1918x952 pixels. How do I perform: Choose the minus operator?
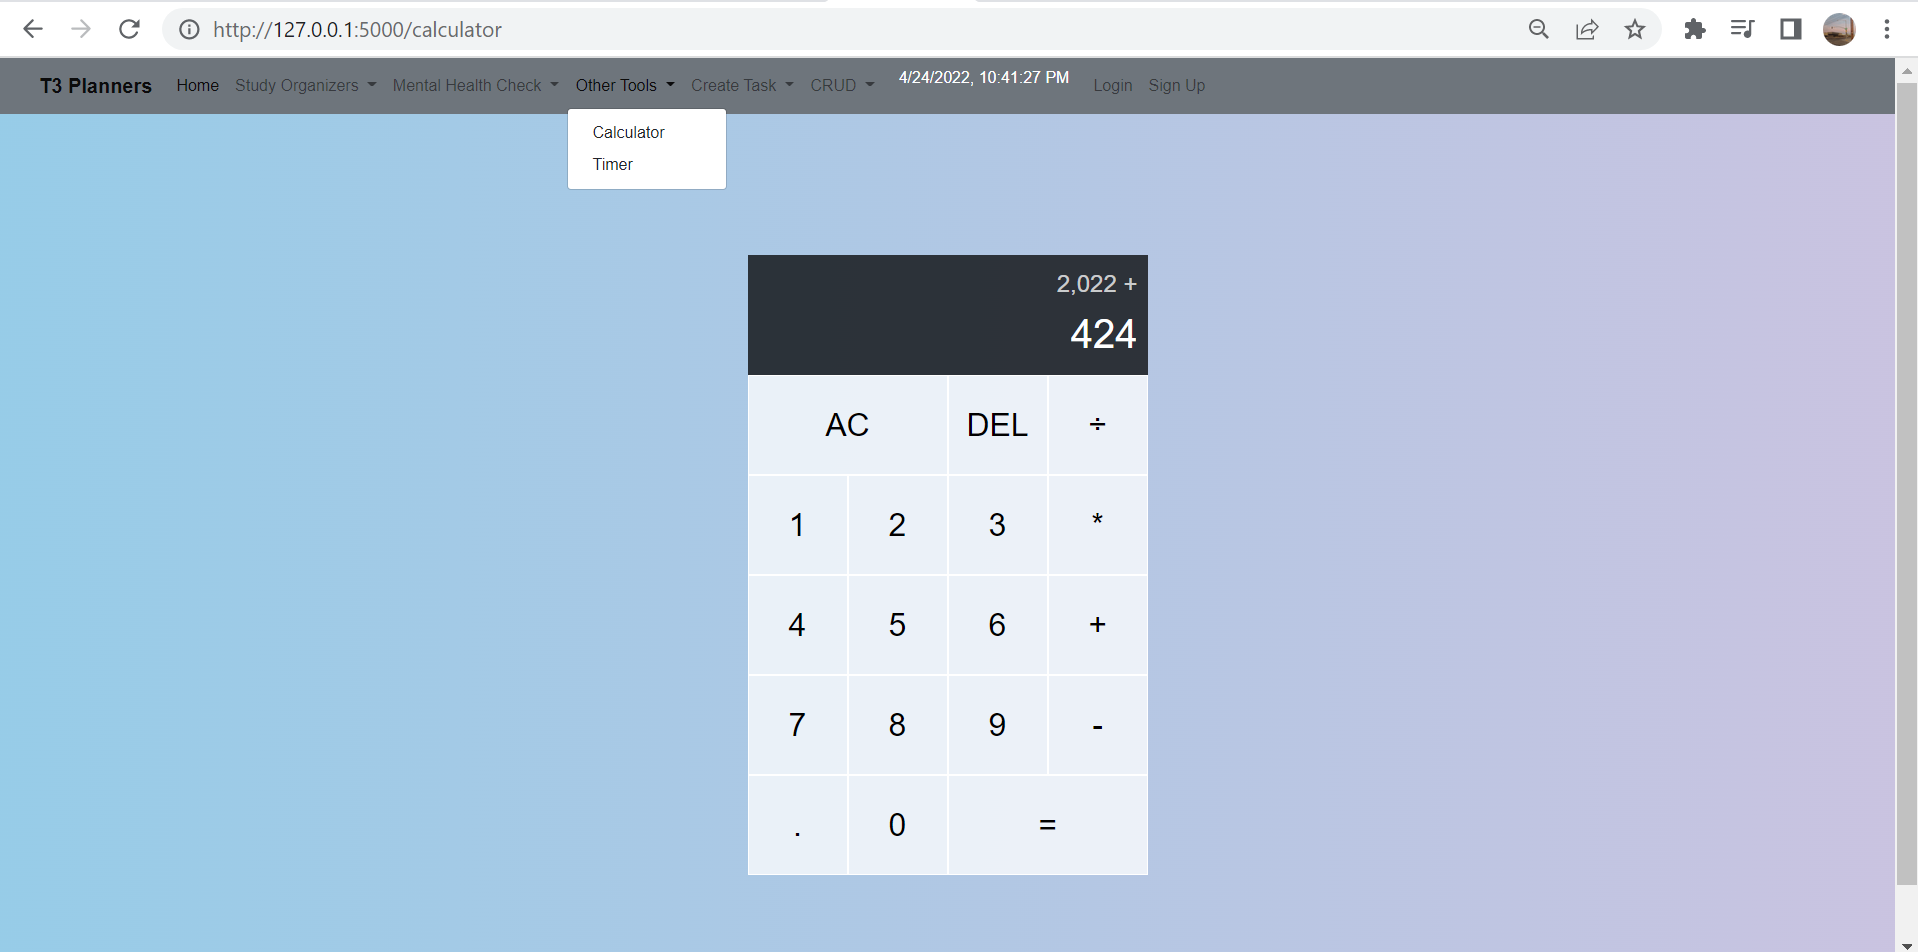click(1098, 725)
